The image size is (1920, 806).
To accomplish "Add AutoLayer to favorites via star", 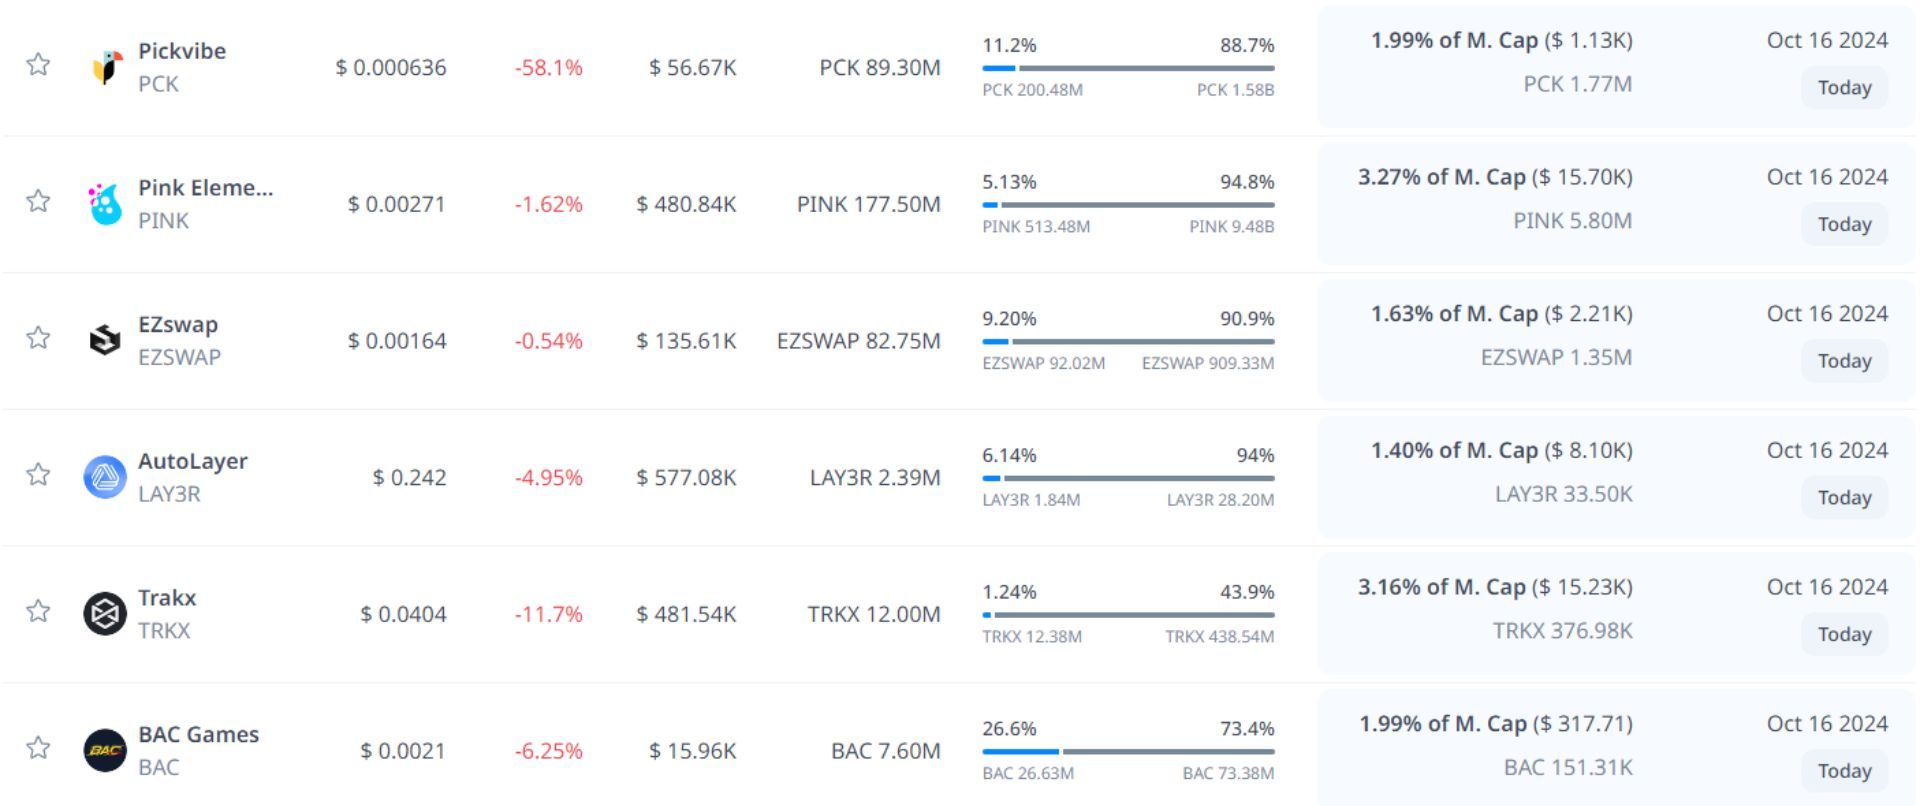I will click(38, 474).
